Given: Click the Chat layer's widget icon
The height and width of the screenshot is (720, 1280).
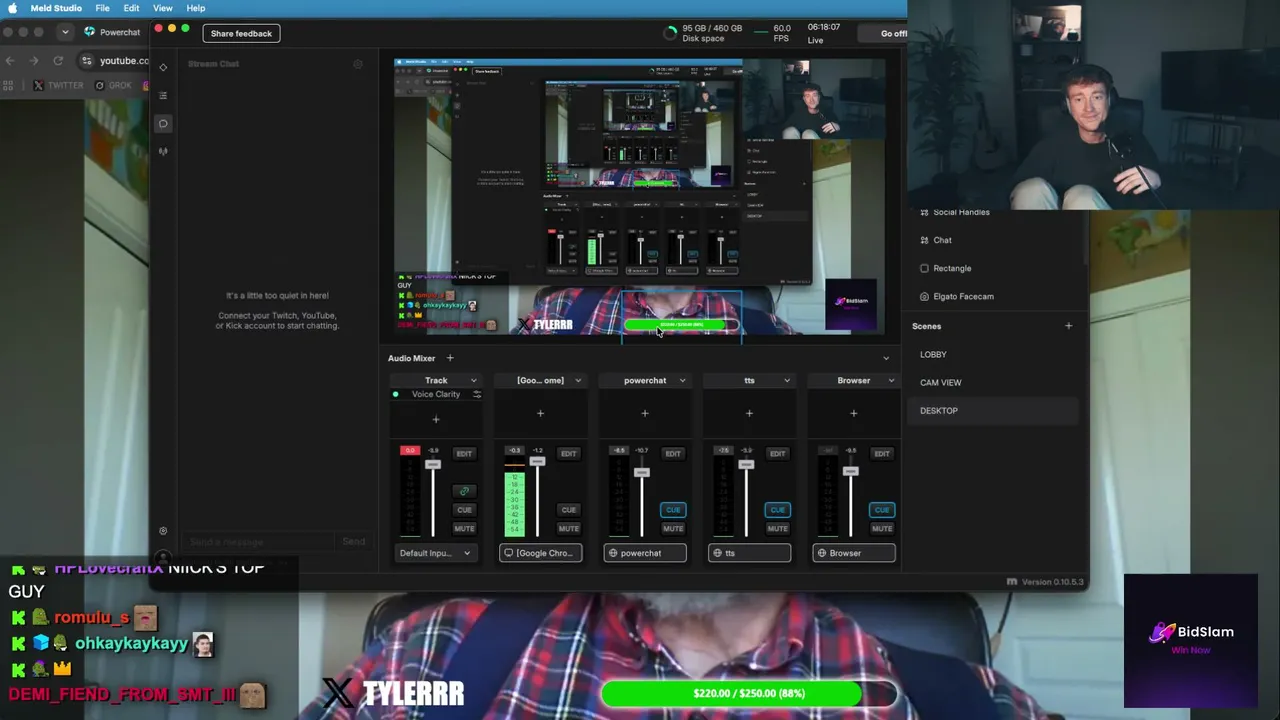Looking at the screenshot, I should click(924, 240).
